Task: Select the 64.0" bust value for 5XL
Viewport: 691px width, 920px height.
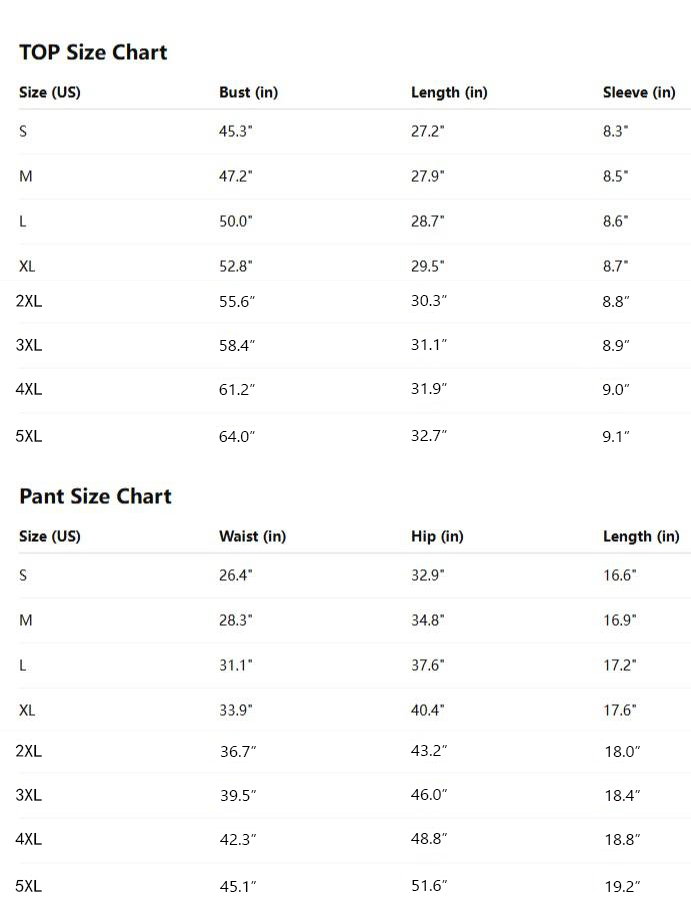Action: (x=238, y=436)
